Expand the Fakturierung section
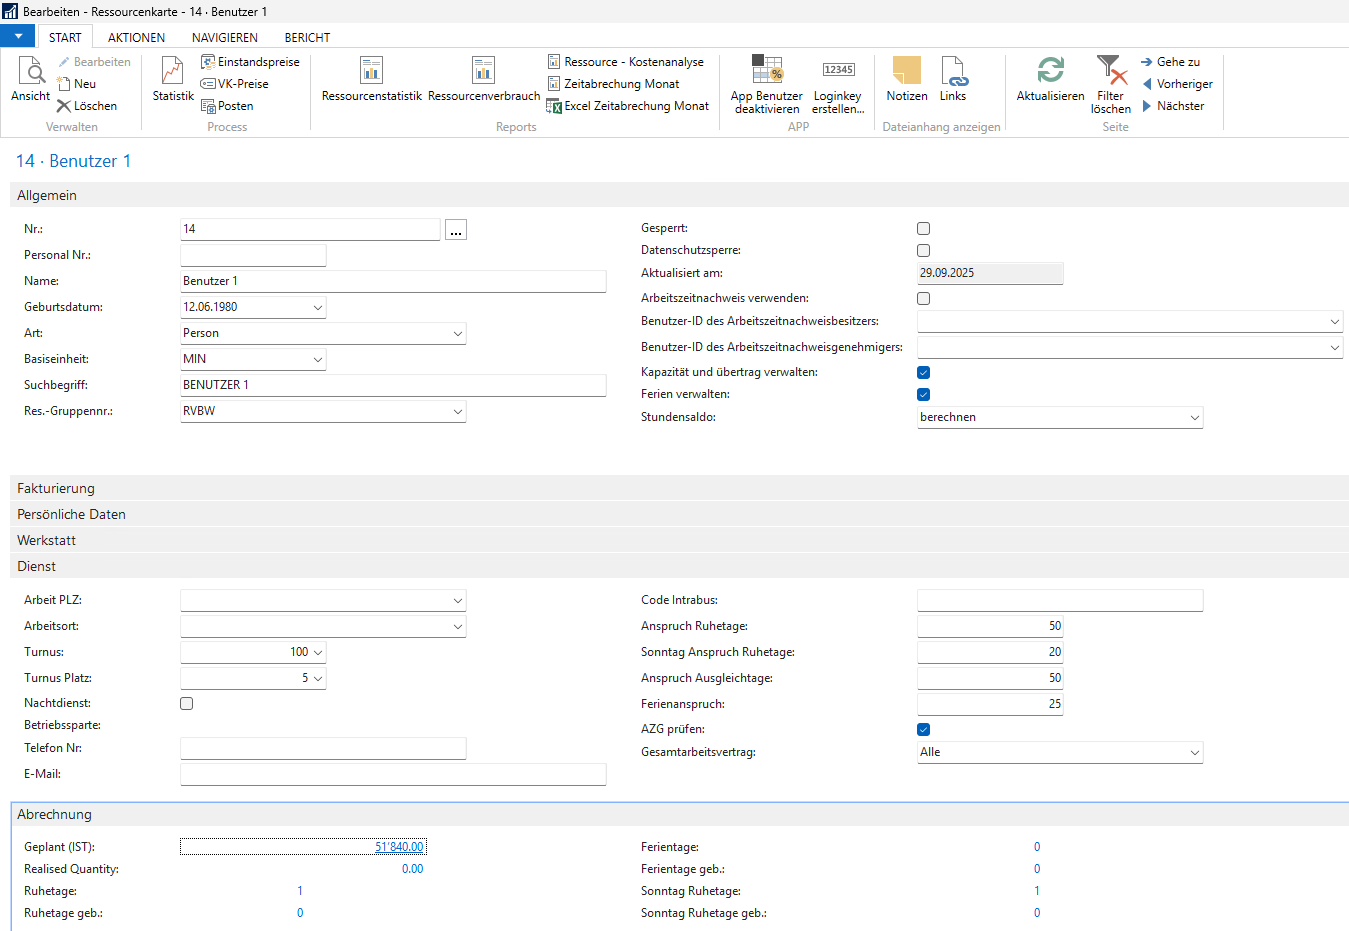Screen dimensions: 1349x931 [56, 489]
